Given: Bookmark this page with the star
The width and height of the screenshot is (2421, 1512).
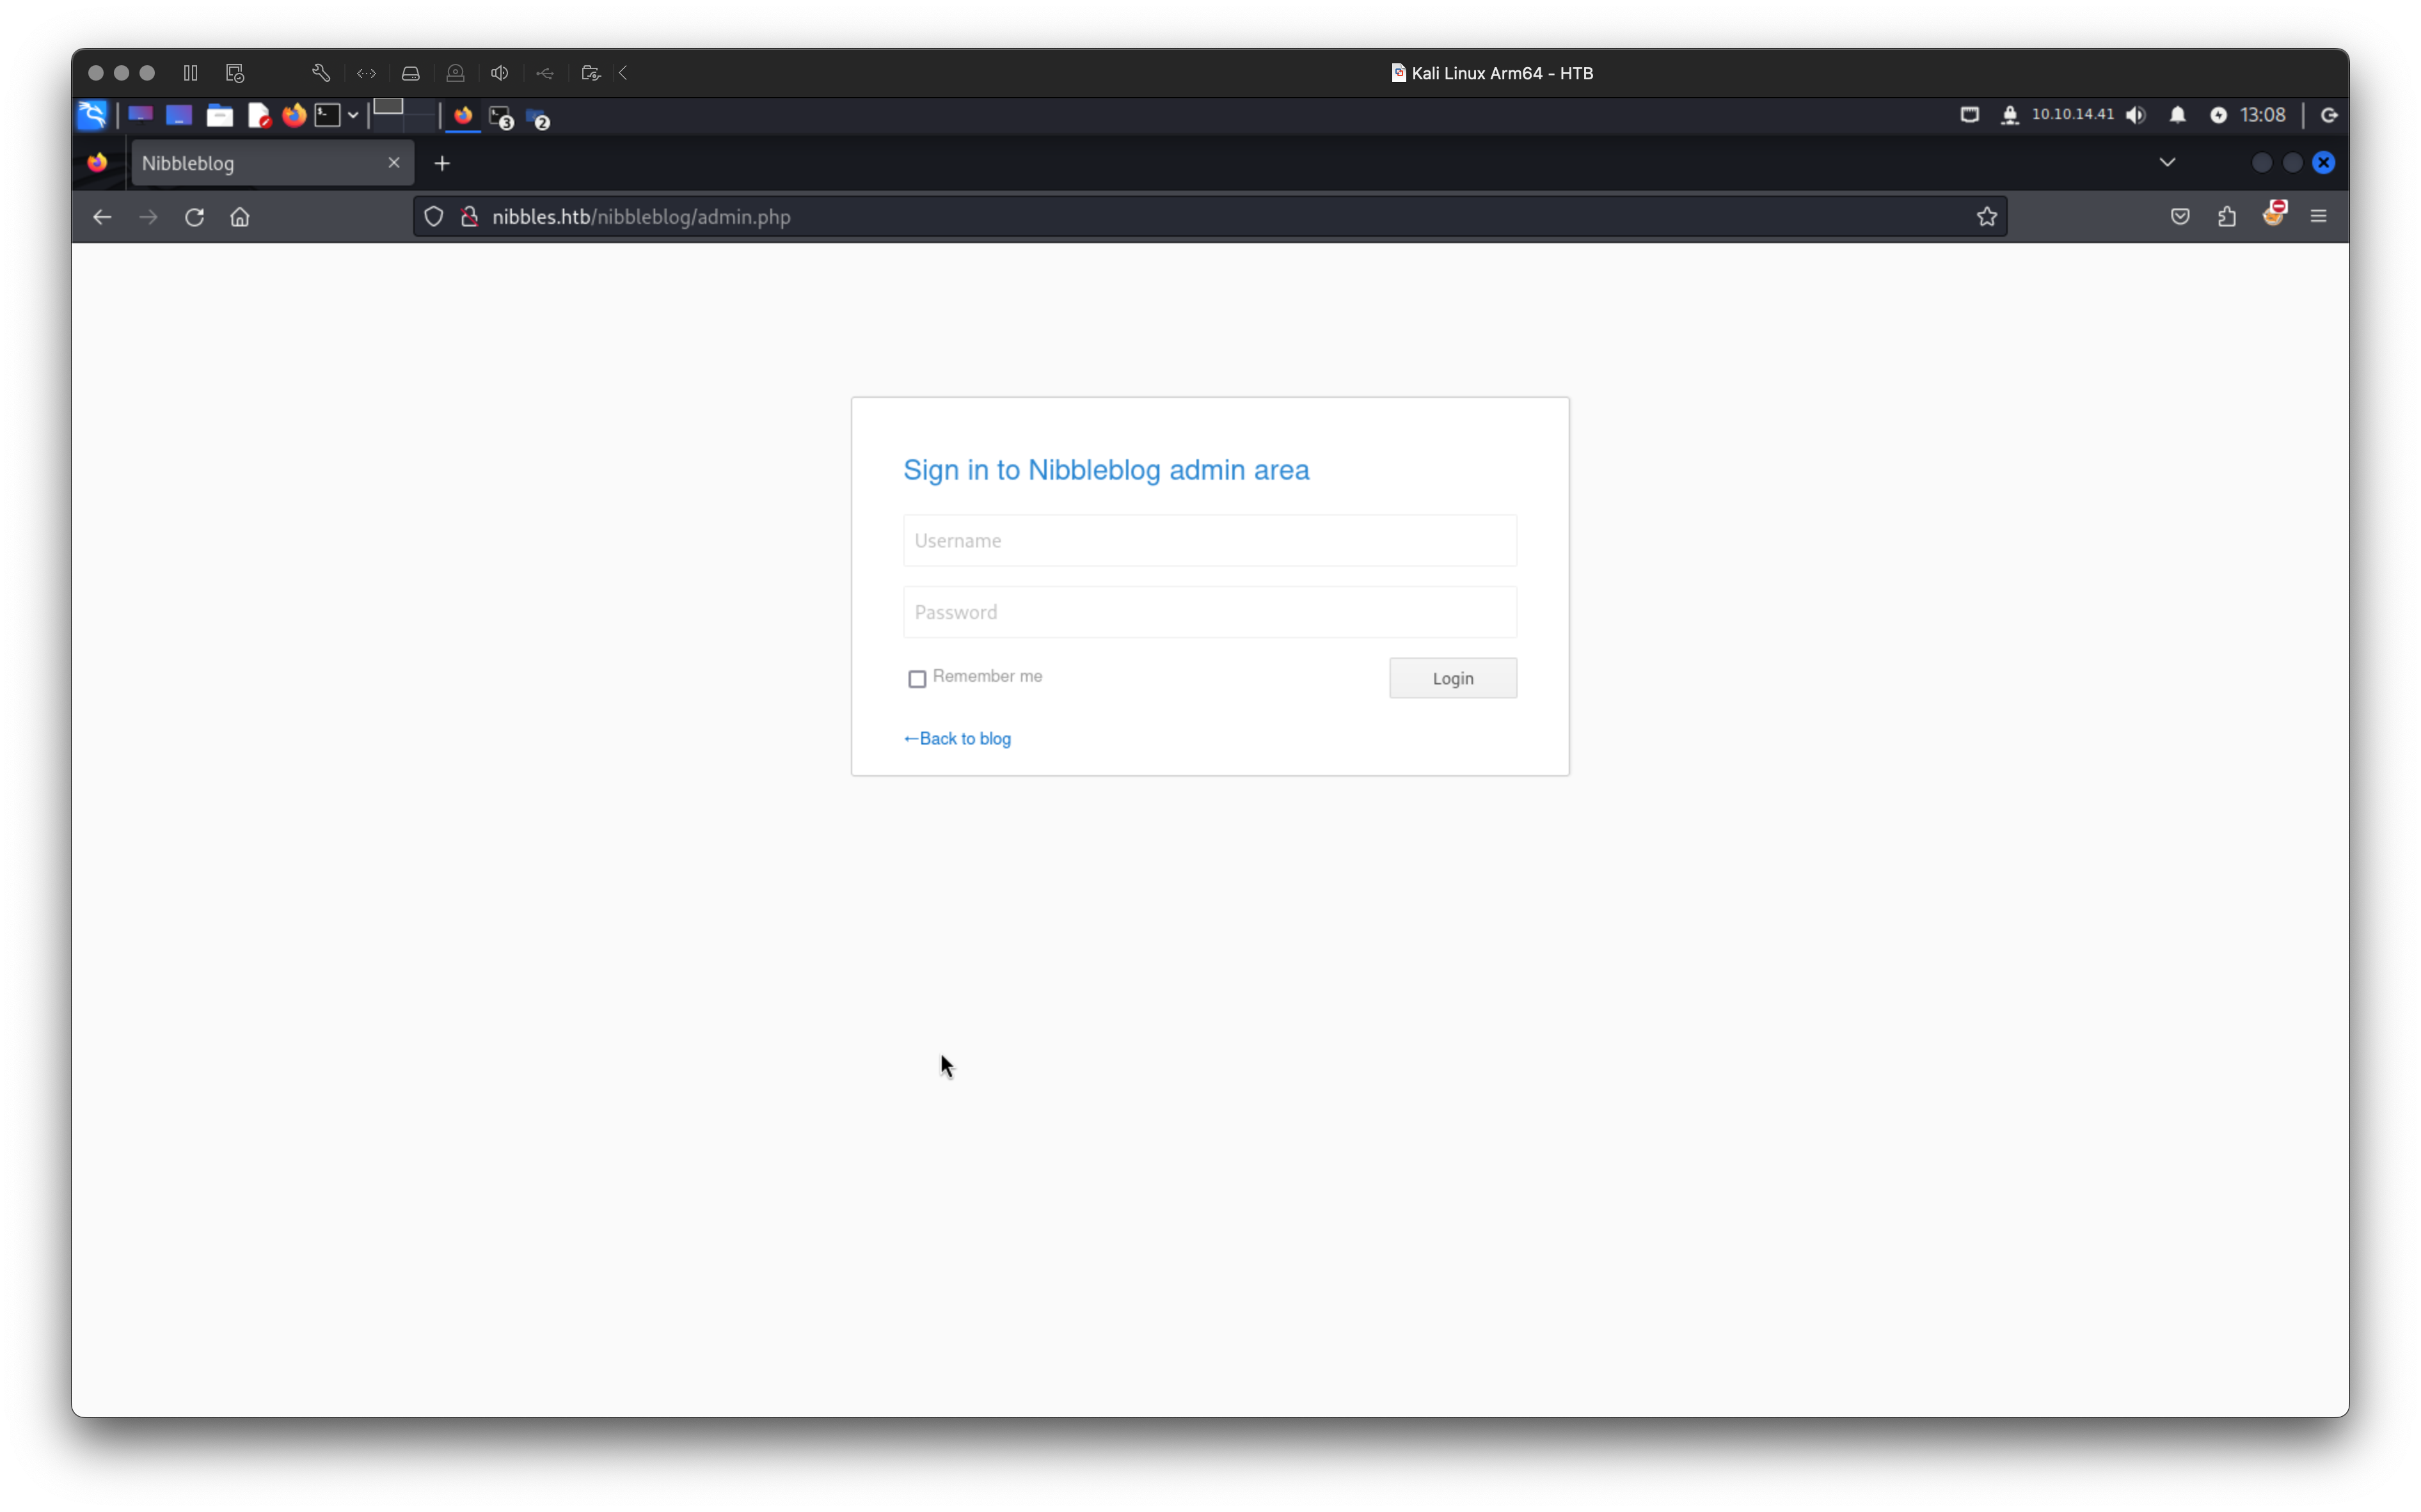Looking at the screenshot, I should tap(1986, 217).
